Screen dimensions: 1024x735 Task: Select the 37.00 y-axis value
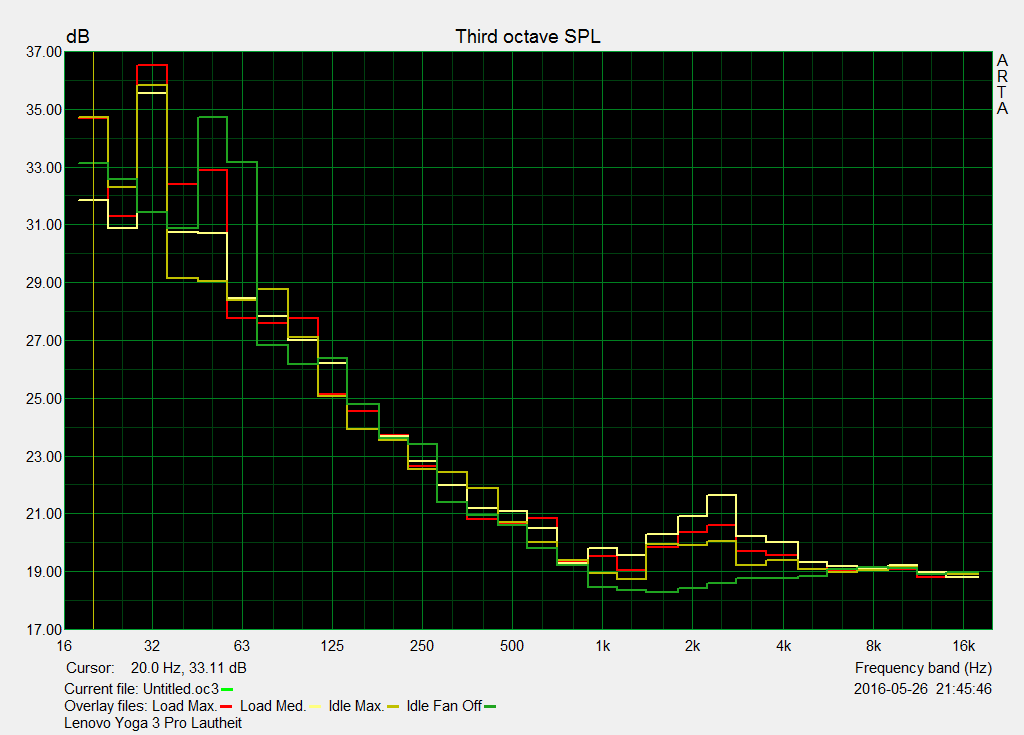(44, 52)
